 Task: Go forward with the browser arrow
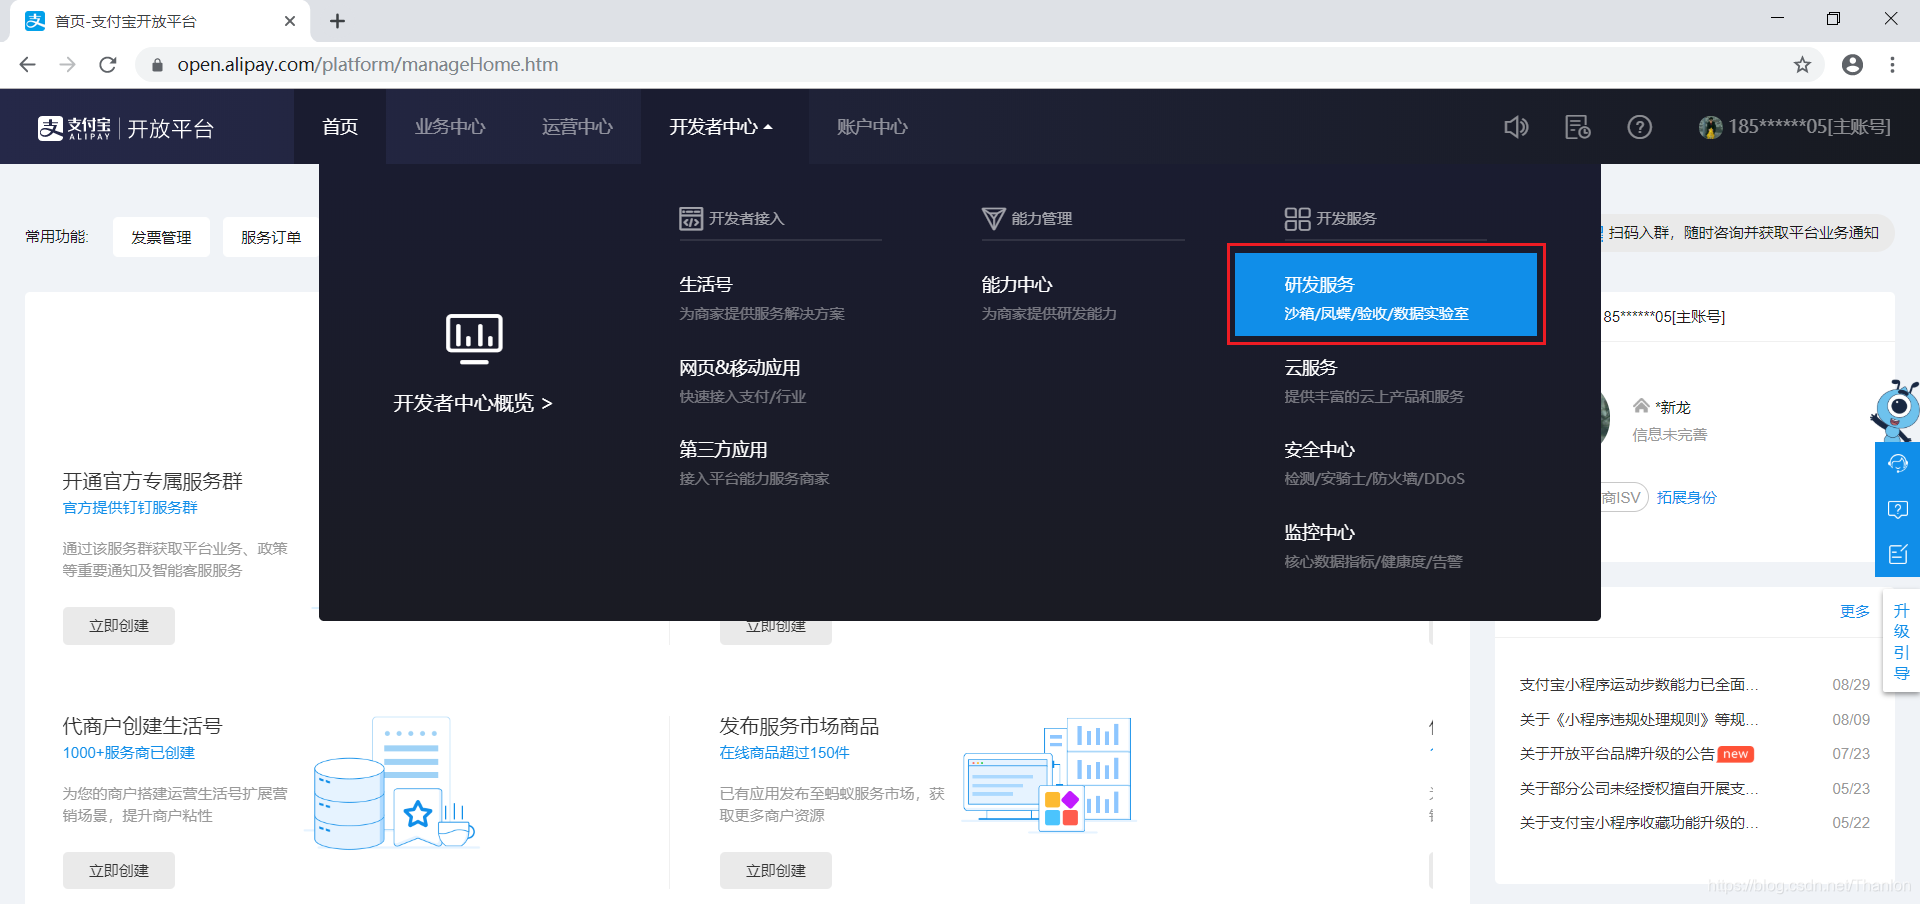click(x=68, y=65)
